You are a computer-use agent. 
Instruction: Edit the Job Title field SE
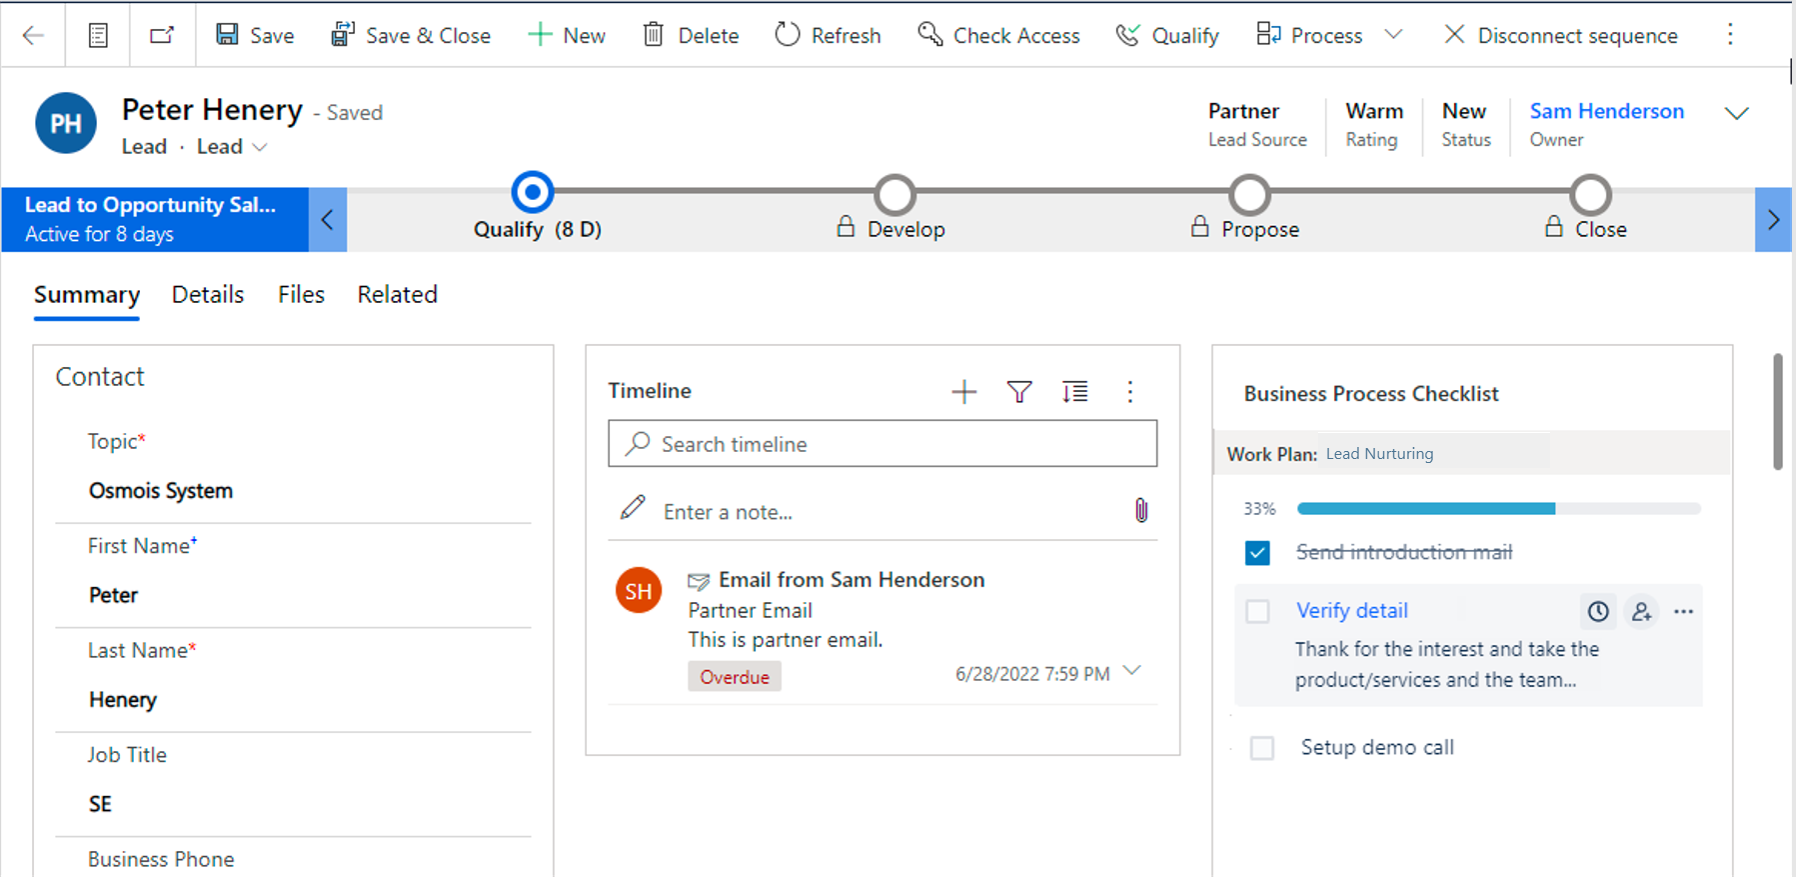(x=293, y=804)
